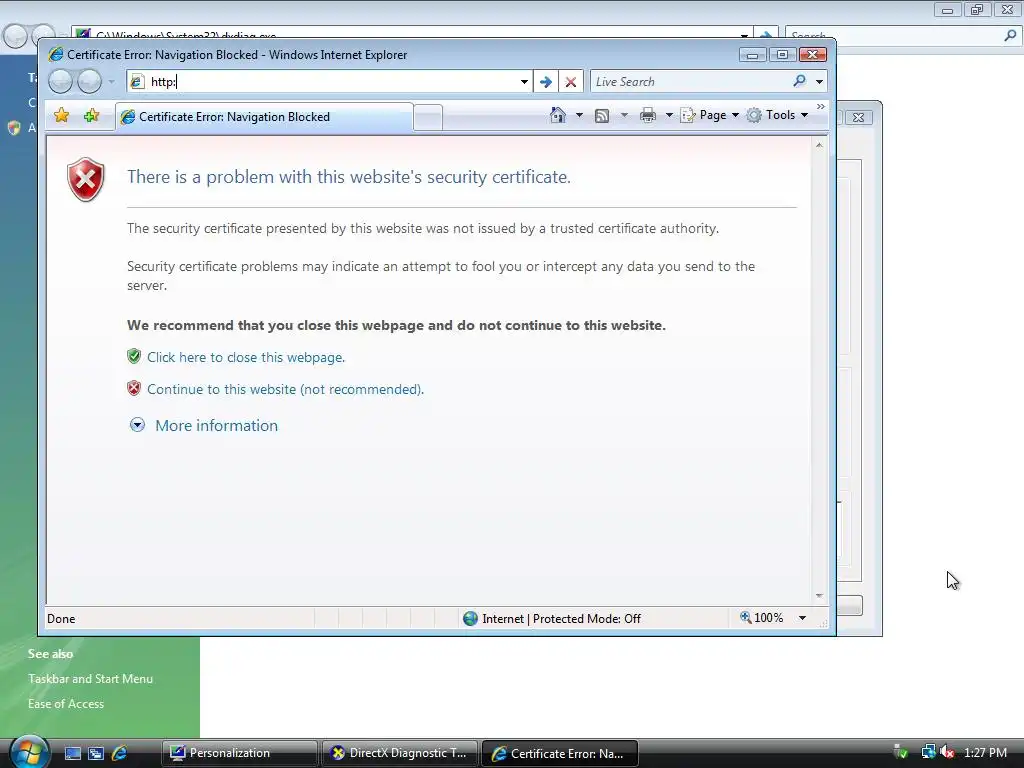1024x768 pixels.
Task: Maximize the Internet Explorer window
Action: coord(782,55)
